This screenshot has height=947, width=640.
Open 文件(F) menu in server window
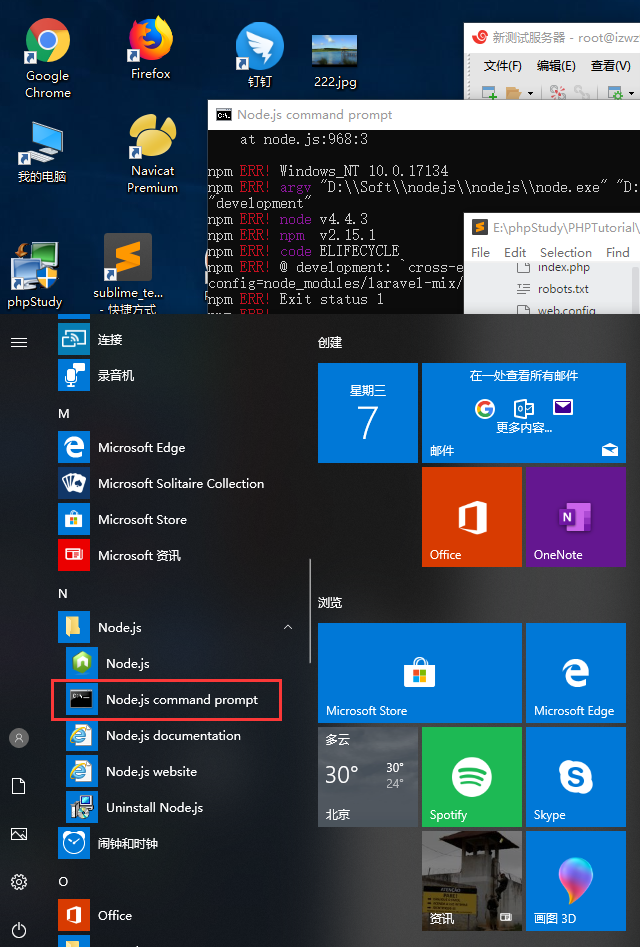pos(502,65)
